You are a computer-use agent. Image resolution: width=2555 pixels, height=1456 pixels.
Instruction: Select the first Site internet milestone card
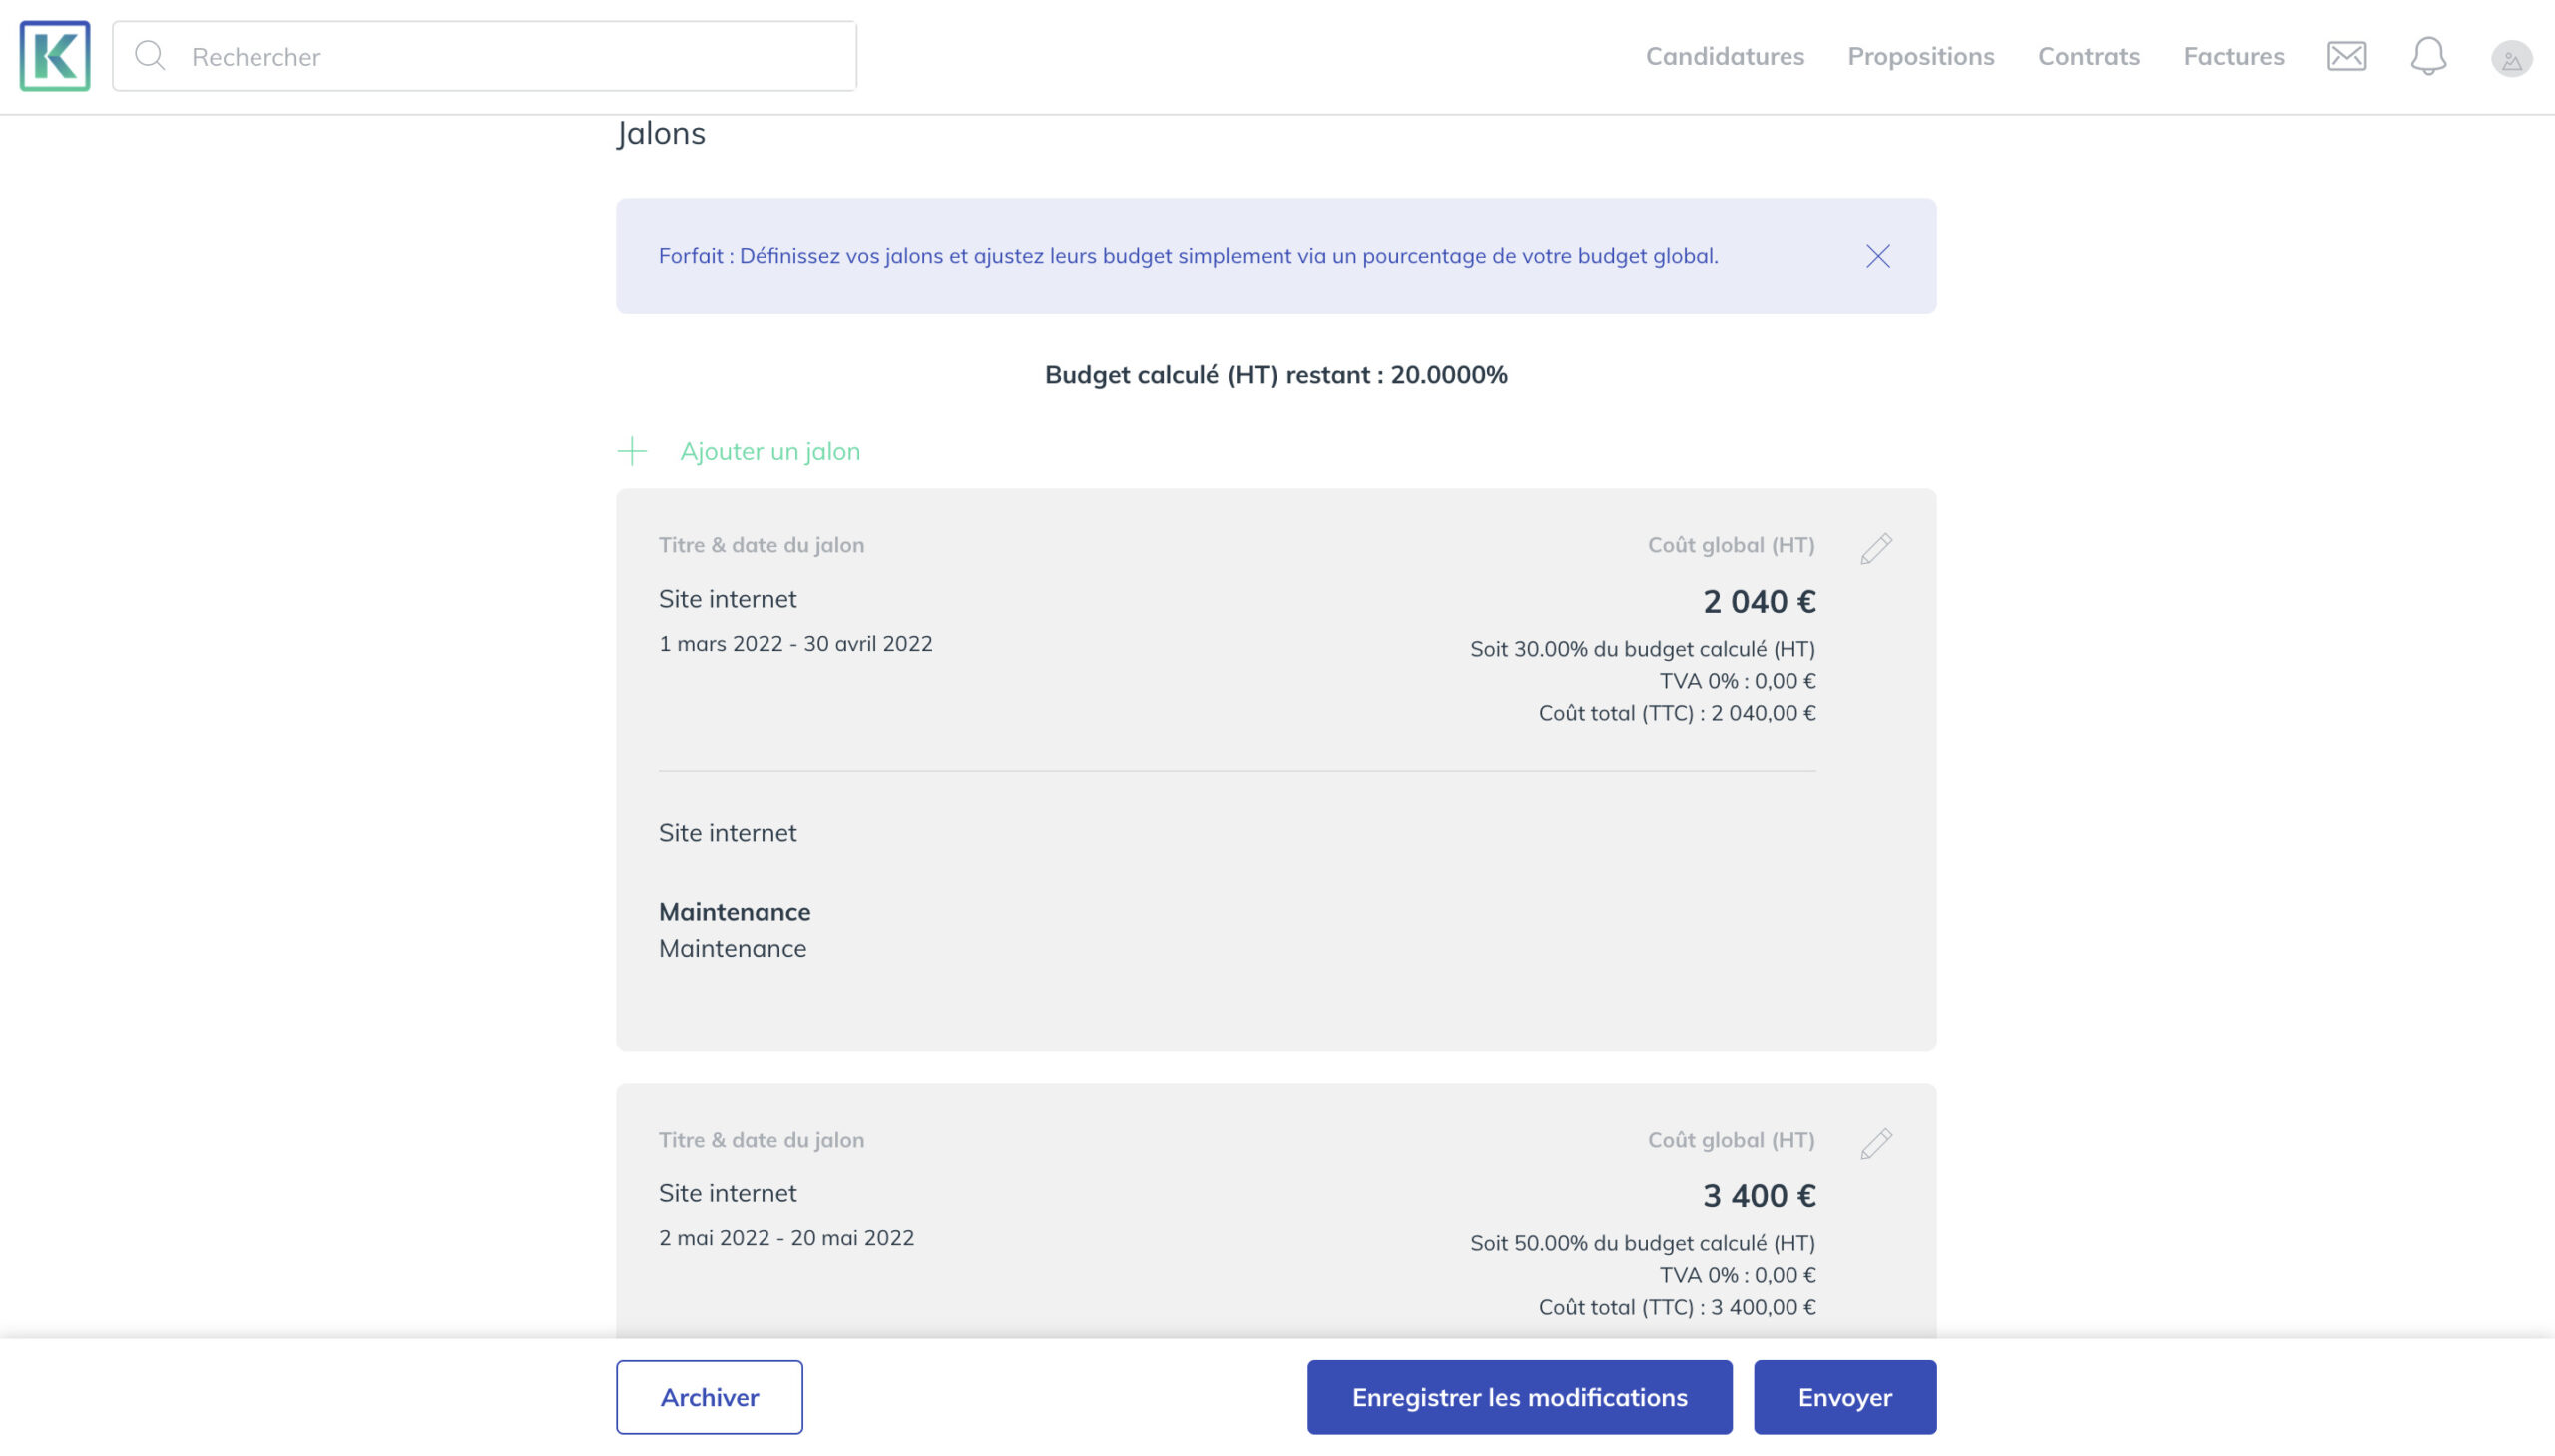tap(1276, 769)
